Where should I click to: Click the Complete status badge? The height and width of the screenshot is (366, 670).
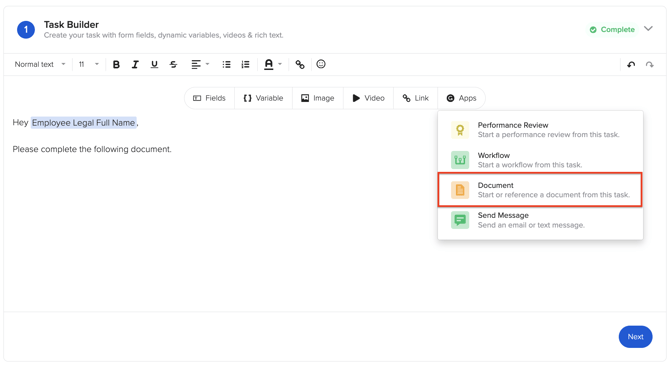612,29
